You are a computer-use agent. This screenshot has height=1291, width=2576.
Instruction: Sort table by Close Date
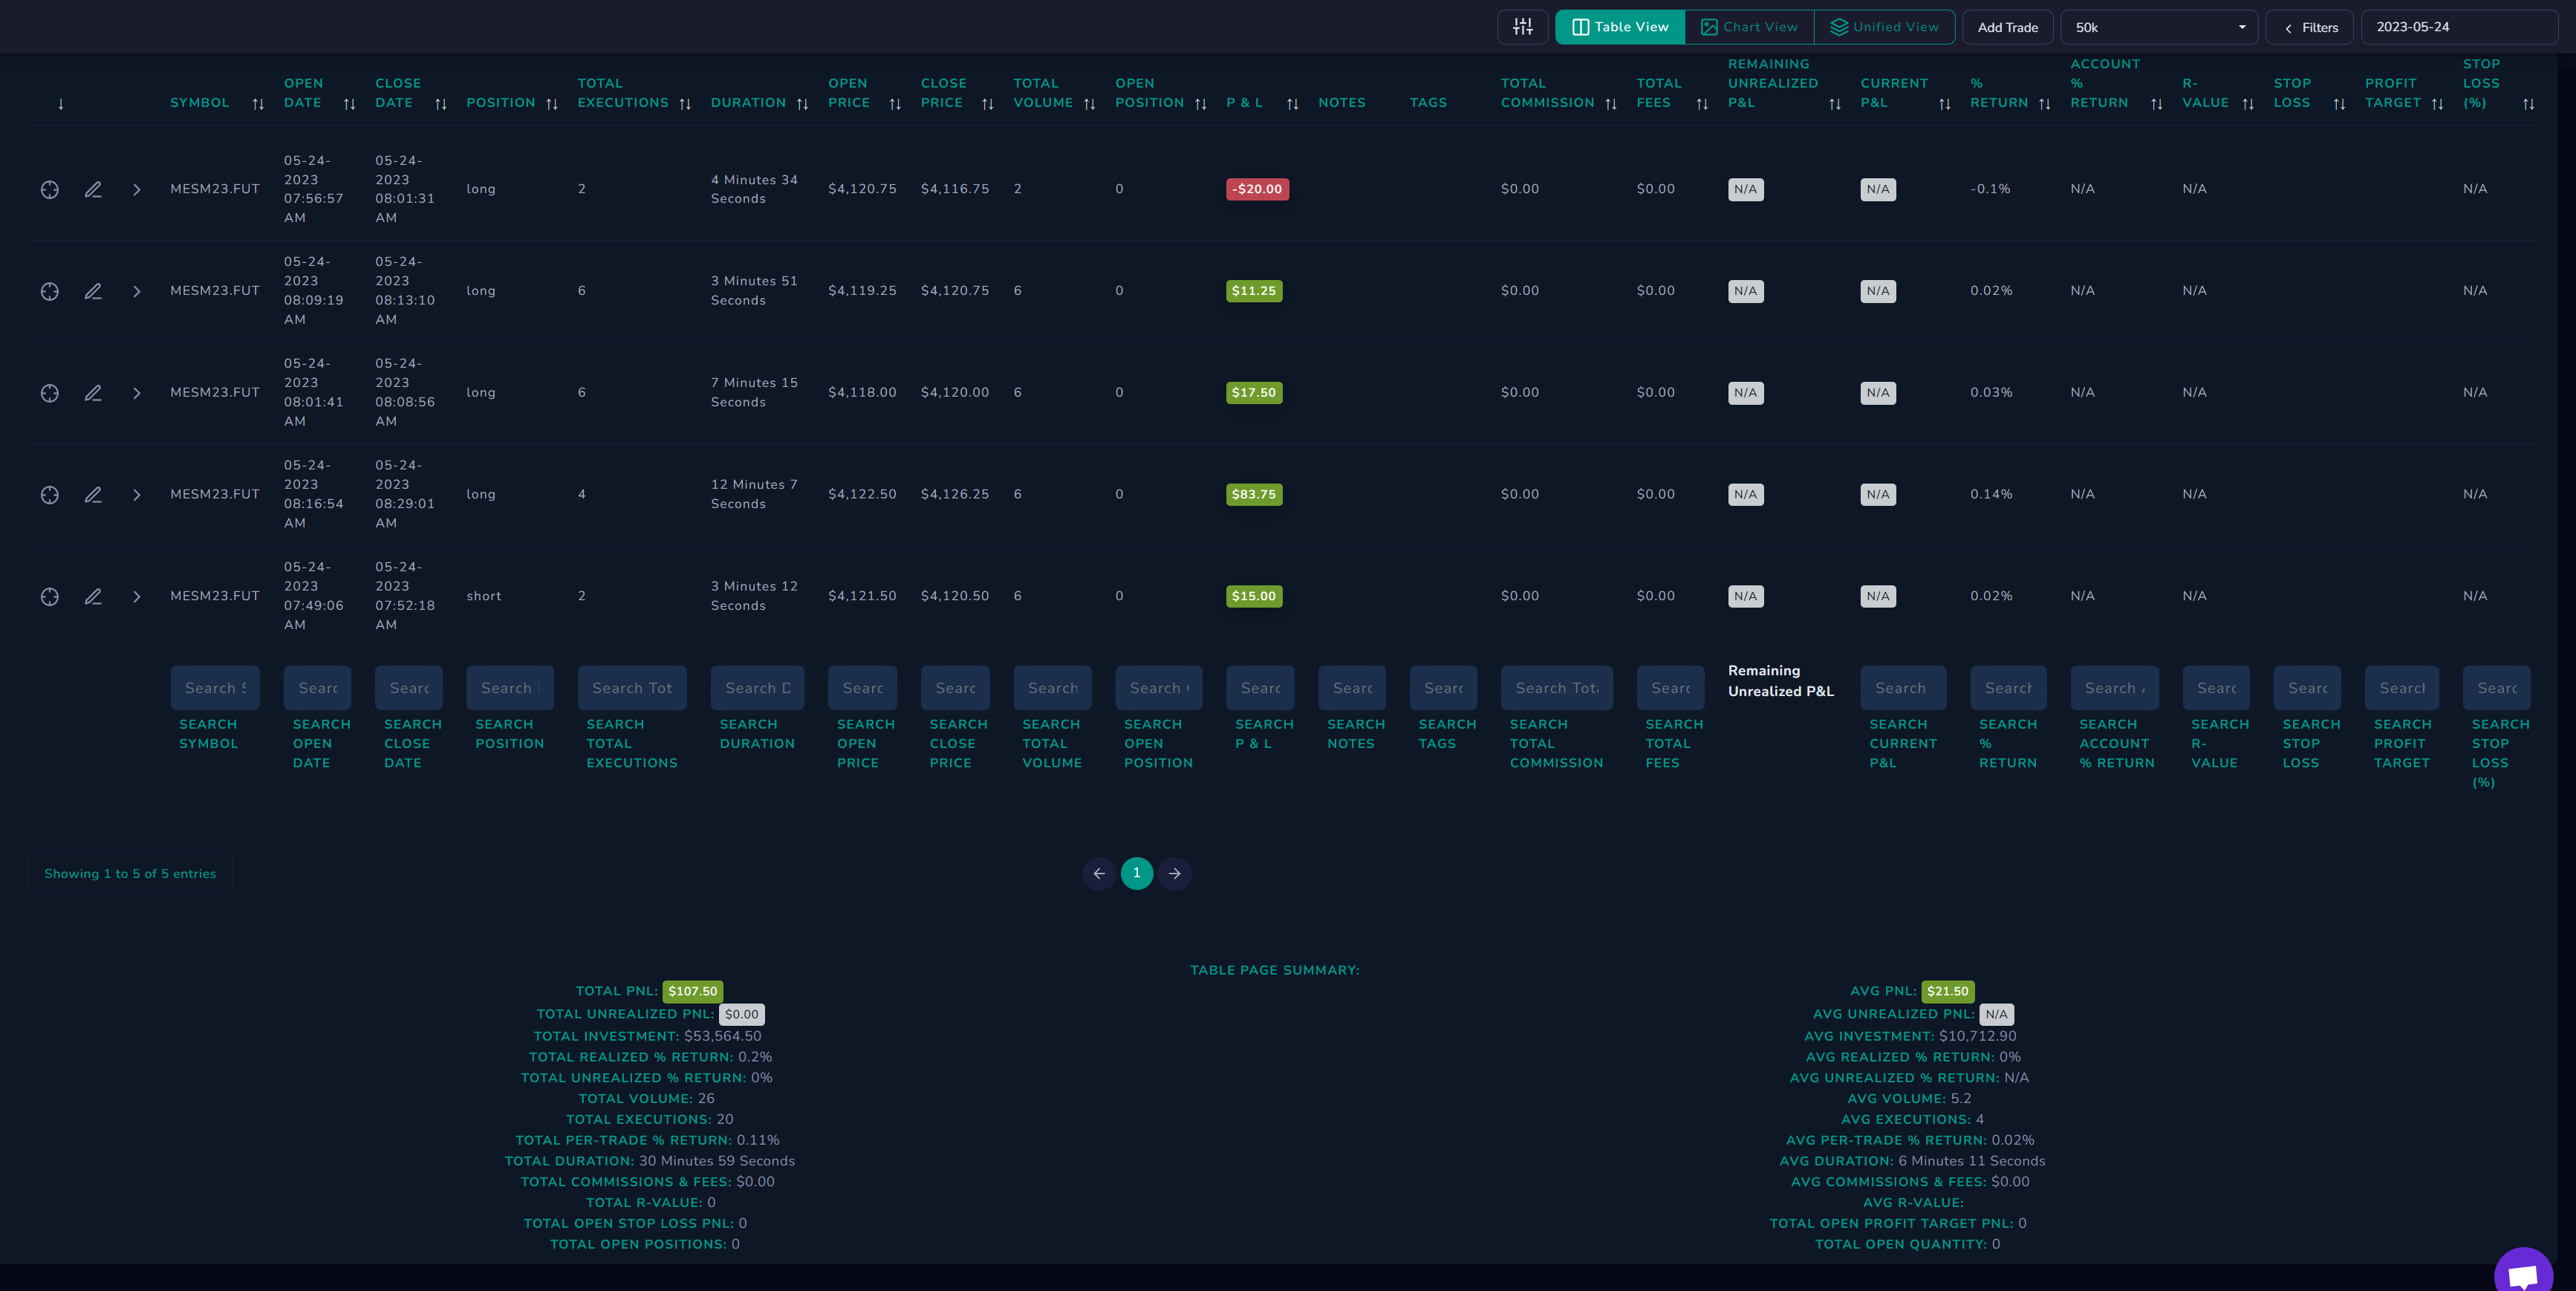pos(440,104)
